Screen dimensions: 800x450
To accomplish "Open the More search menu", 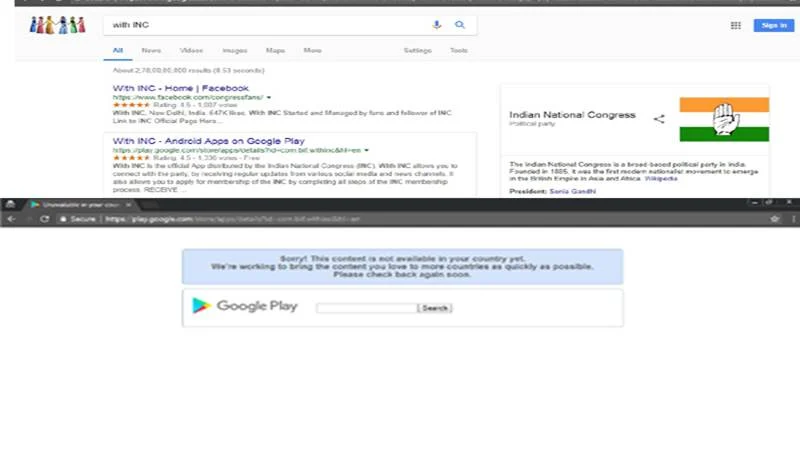I will [x=312, y=50].
